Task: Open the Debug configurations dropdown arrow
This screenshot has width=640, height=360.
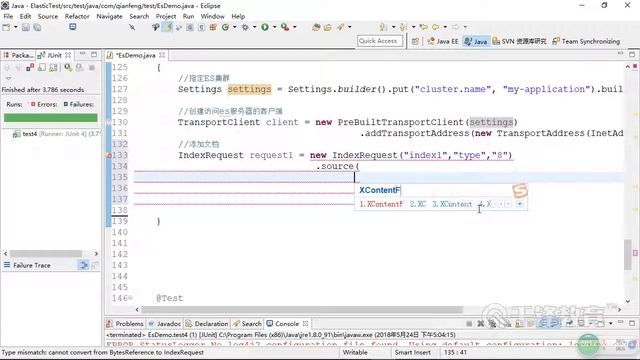Action: (x=254, y=27)
